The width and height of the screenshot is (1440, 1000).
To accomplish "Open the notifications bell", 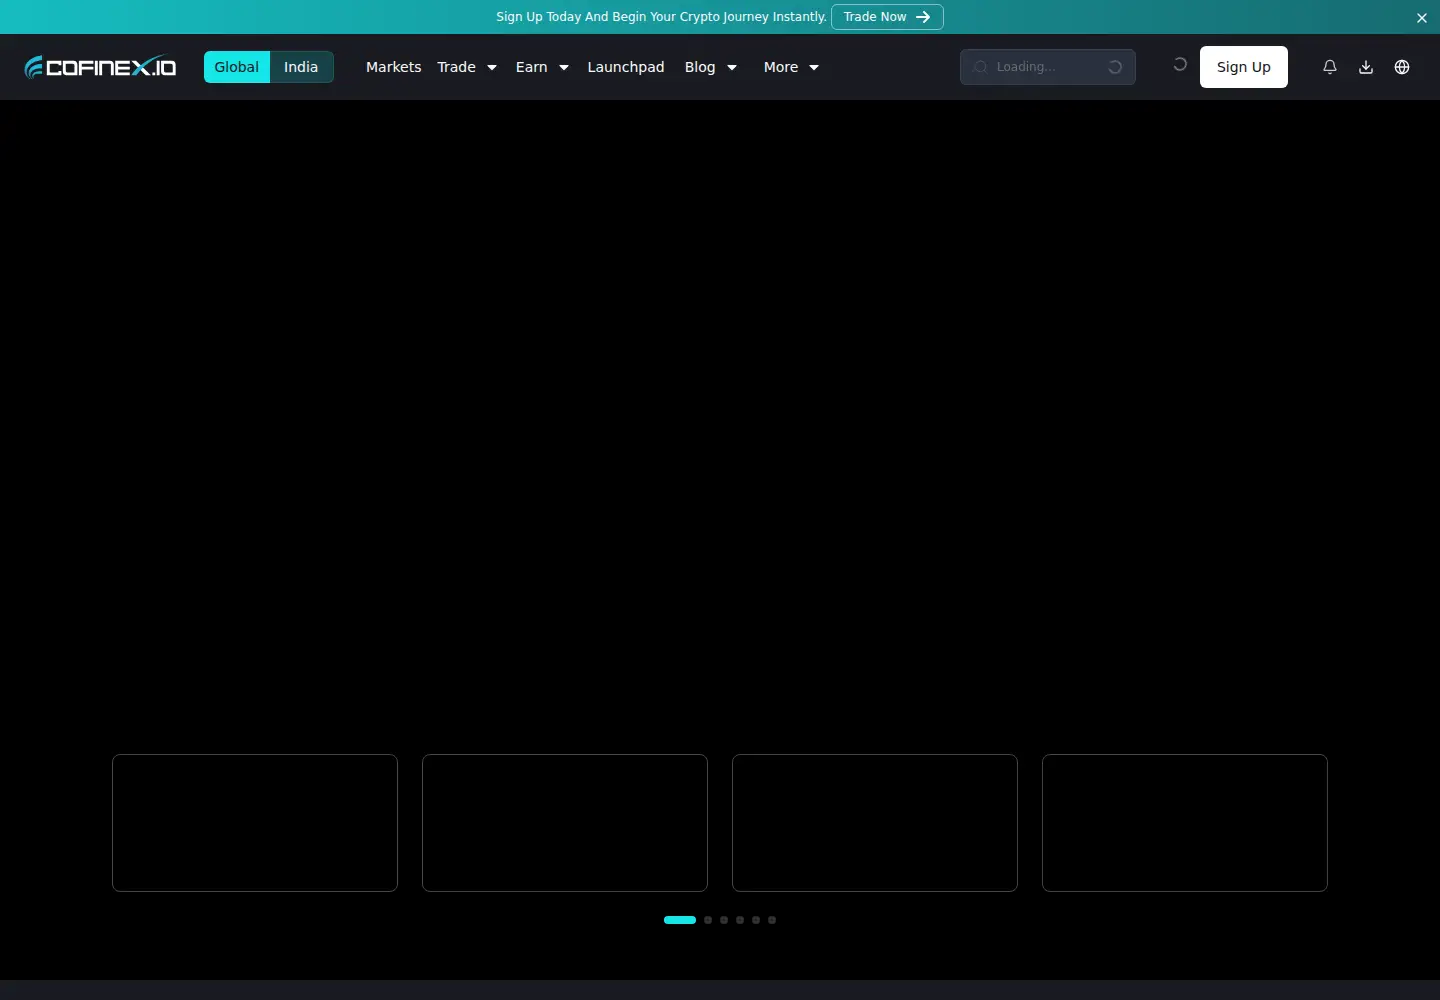I will 1330,67.
